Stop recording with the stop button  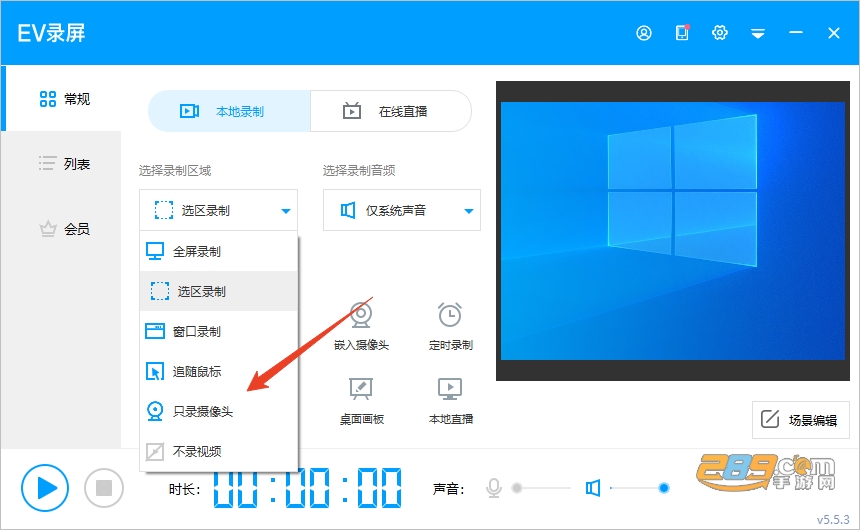(x=104, y=488)
